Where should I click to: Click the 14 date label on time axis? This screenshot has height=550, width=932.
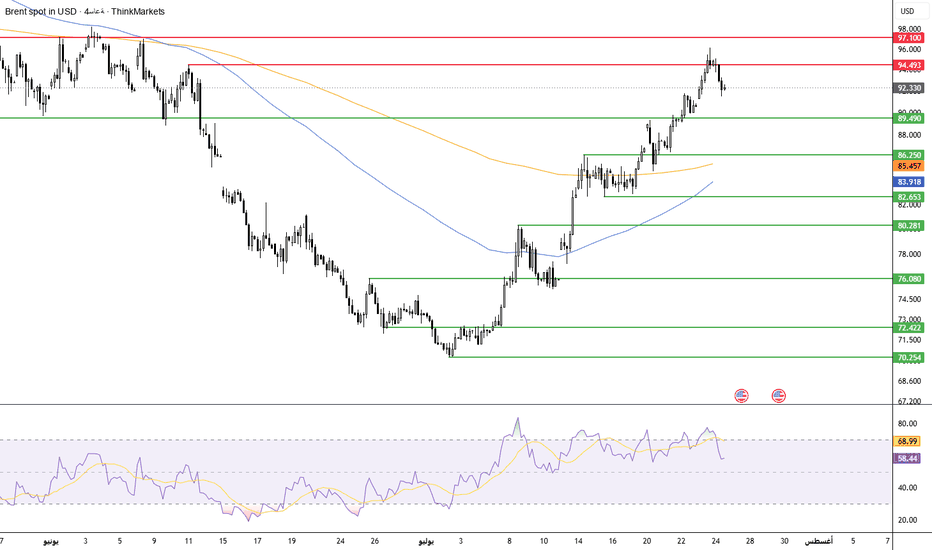point(578,541)
